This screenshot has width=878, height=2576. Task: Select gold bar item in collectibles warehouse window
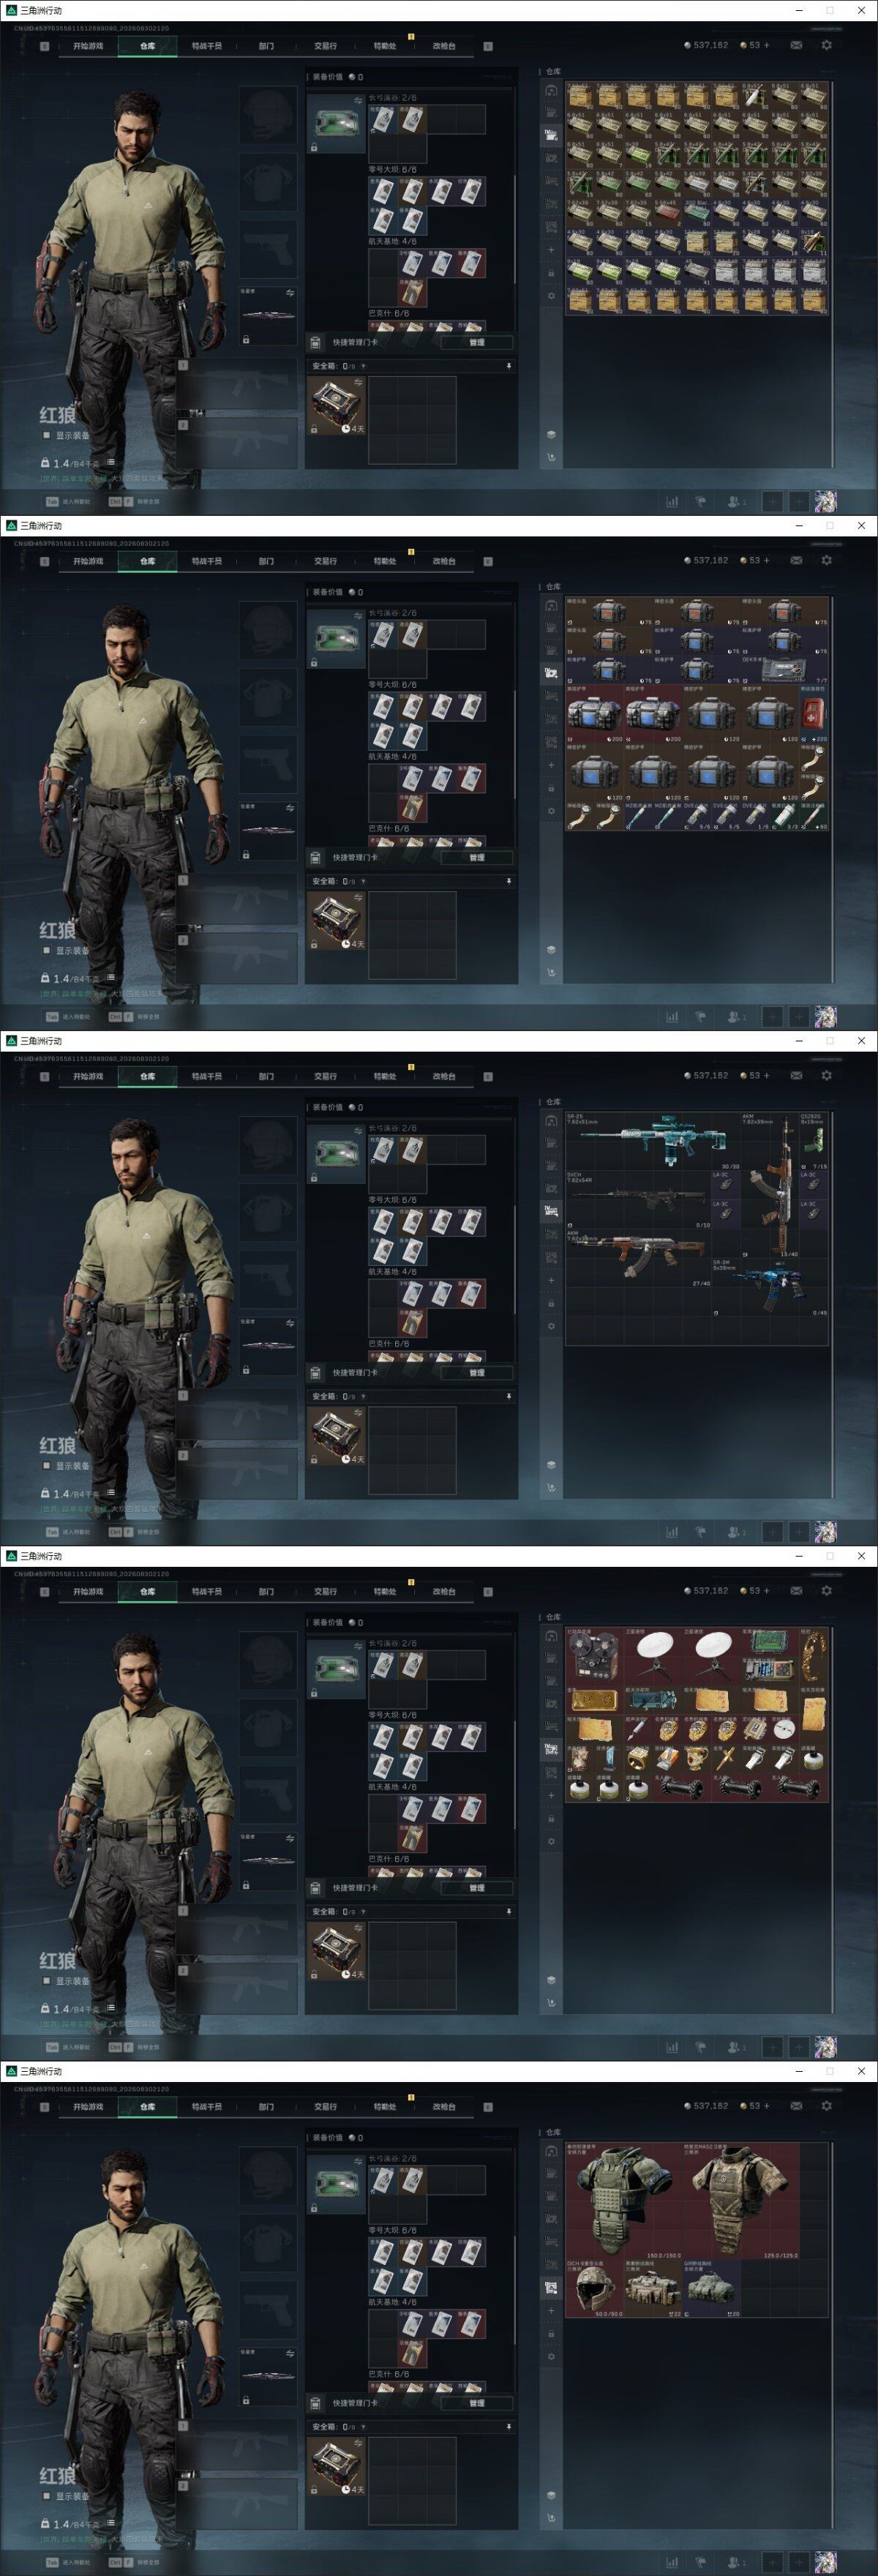click(x=594, y=1701)
